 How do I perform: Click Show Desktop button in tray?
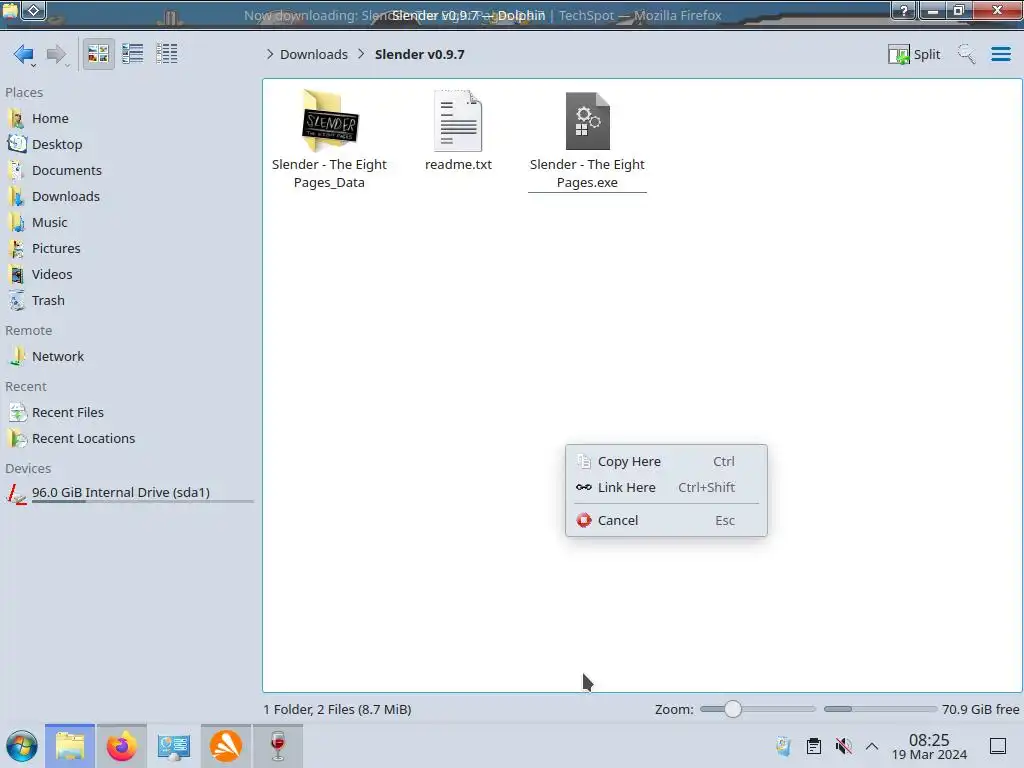pyautogui.click(x=998, y=746)
